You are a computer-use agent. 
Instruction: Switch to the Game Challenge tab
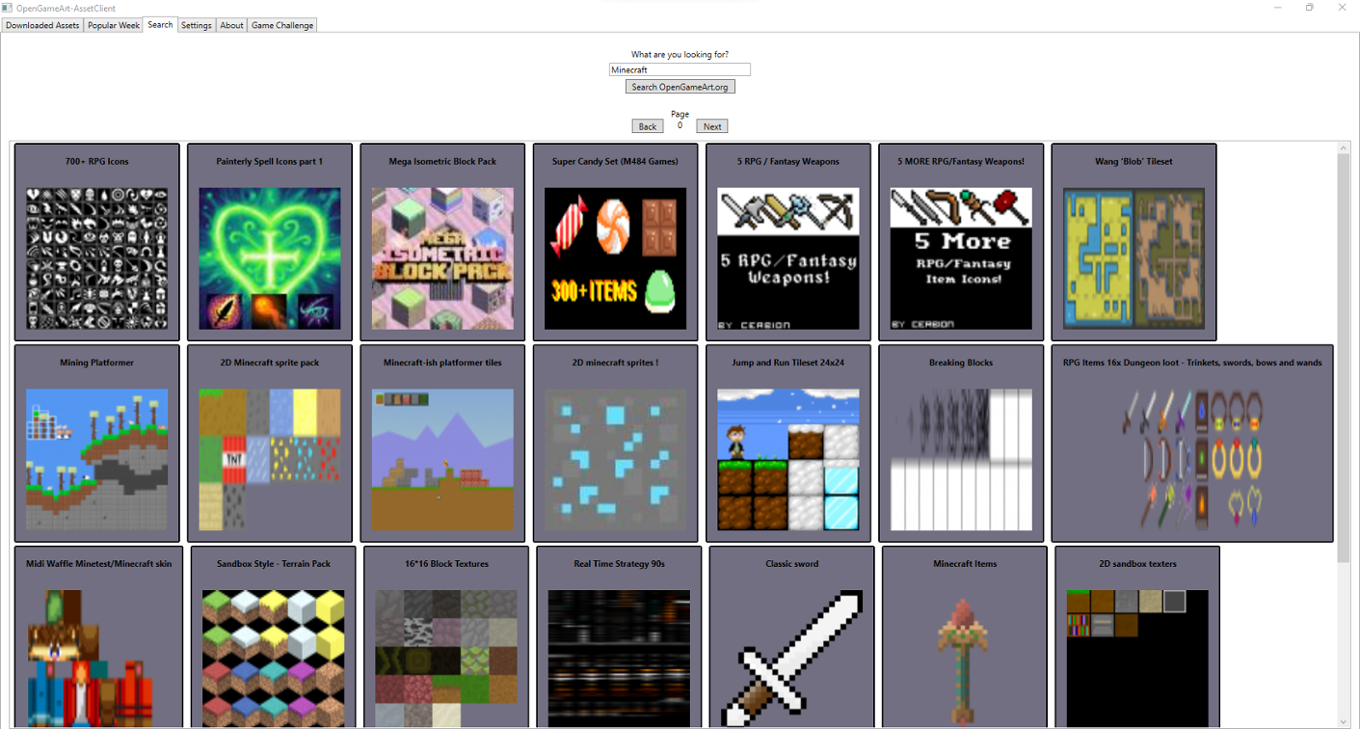[x=281, y=25]
